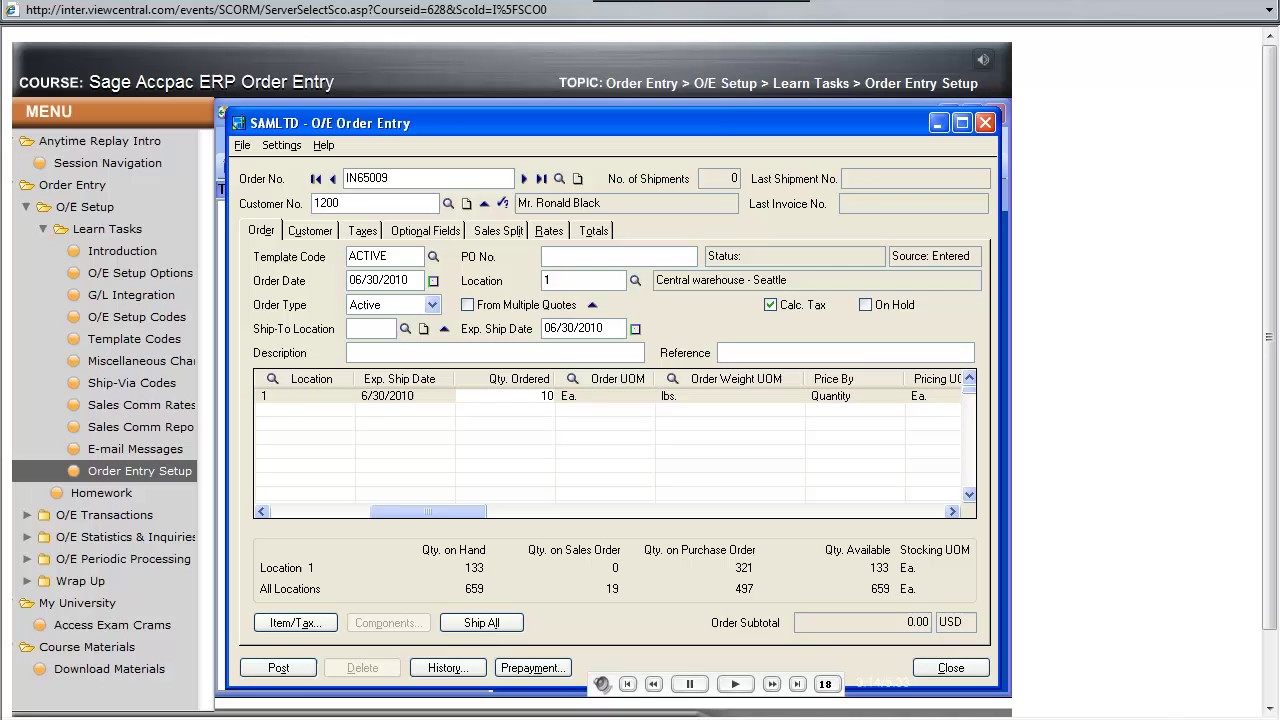Rewind the lesson playback
Viewport: 1280px width, 720px height.
tap(654, 684)
